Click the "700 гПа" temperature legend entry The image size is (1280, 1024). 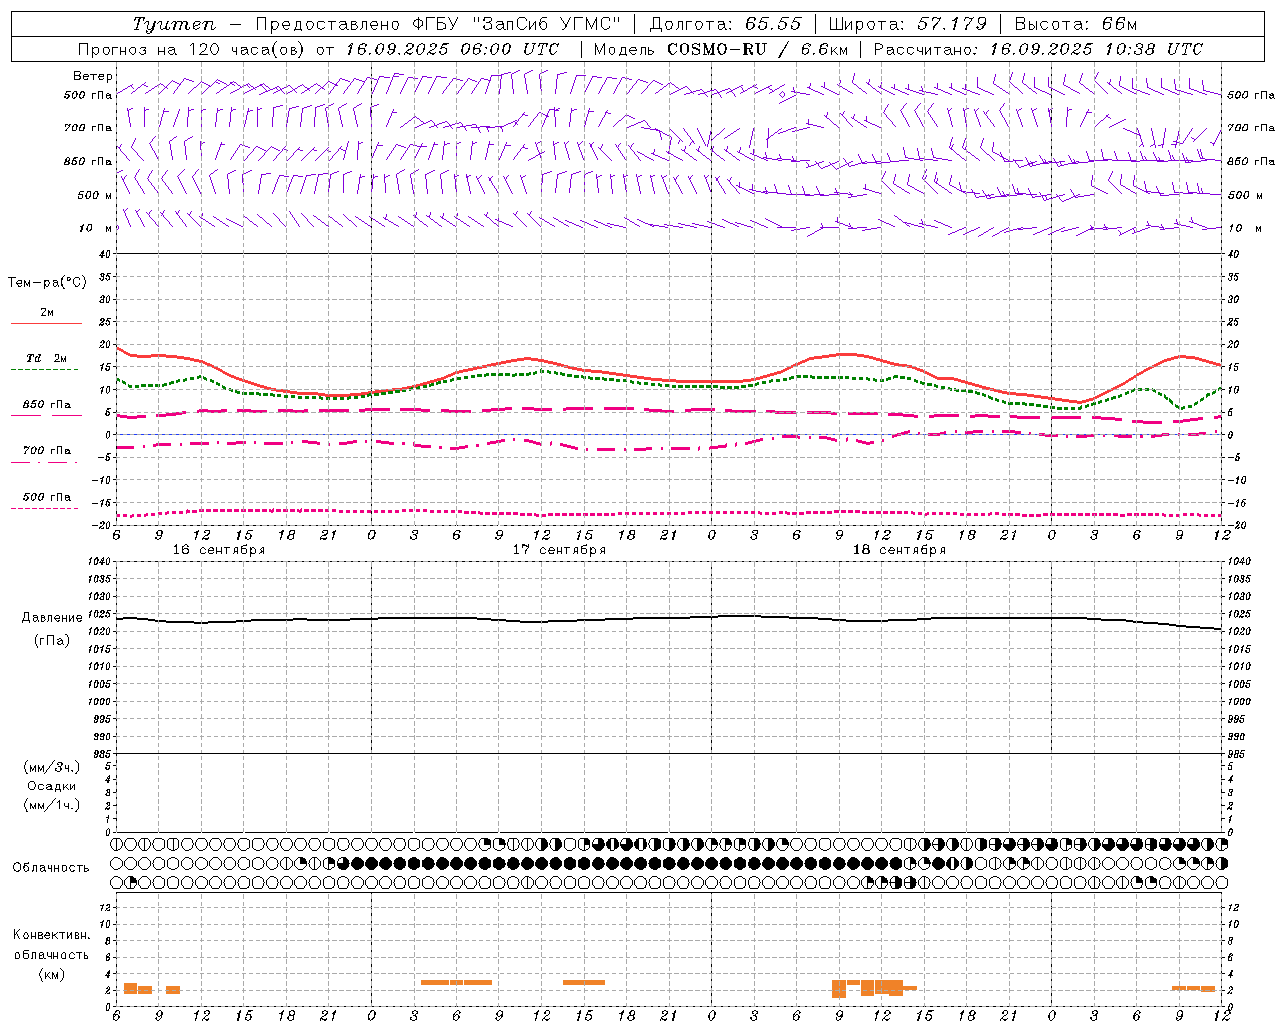coord(46,451)
